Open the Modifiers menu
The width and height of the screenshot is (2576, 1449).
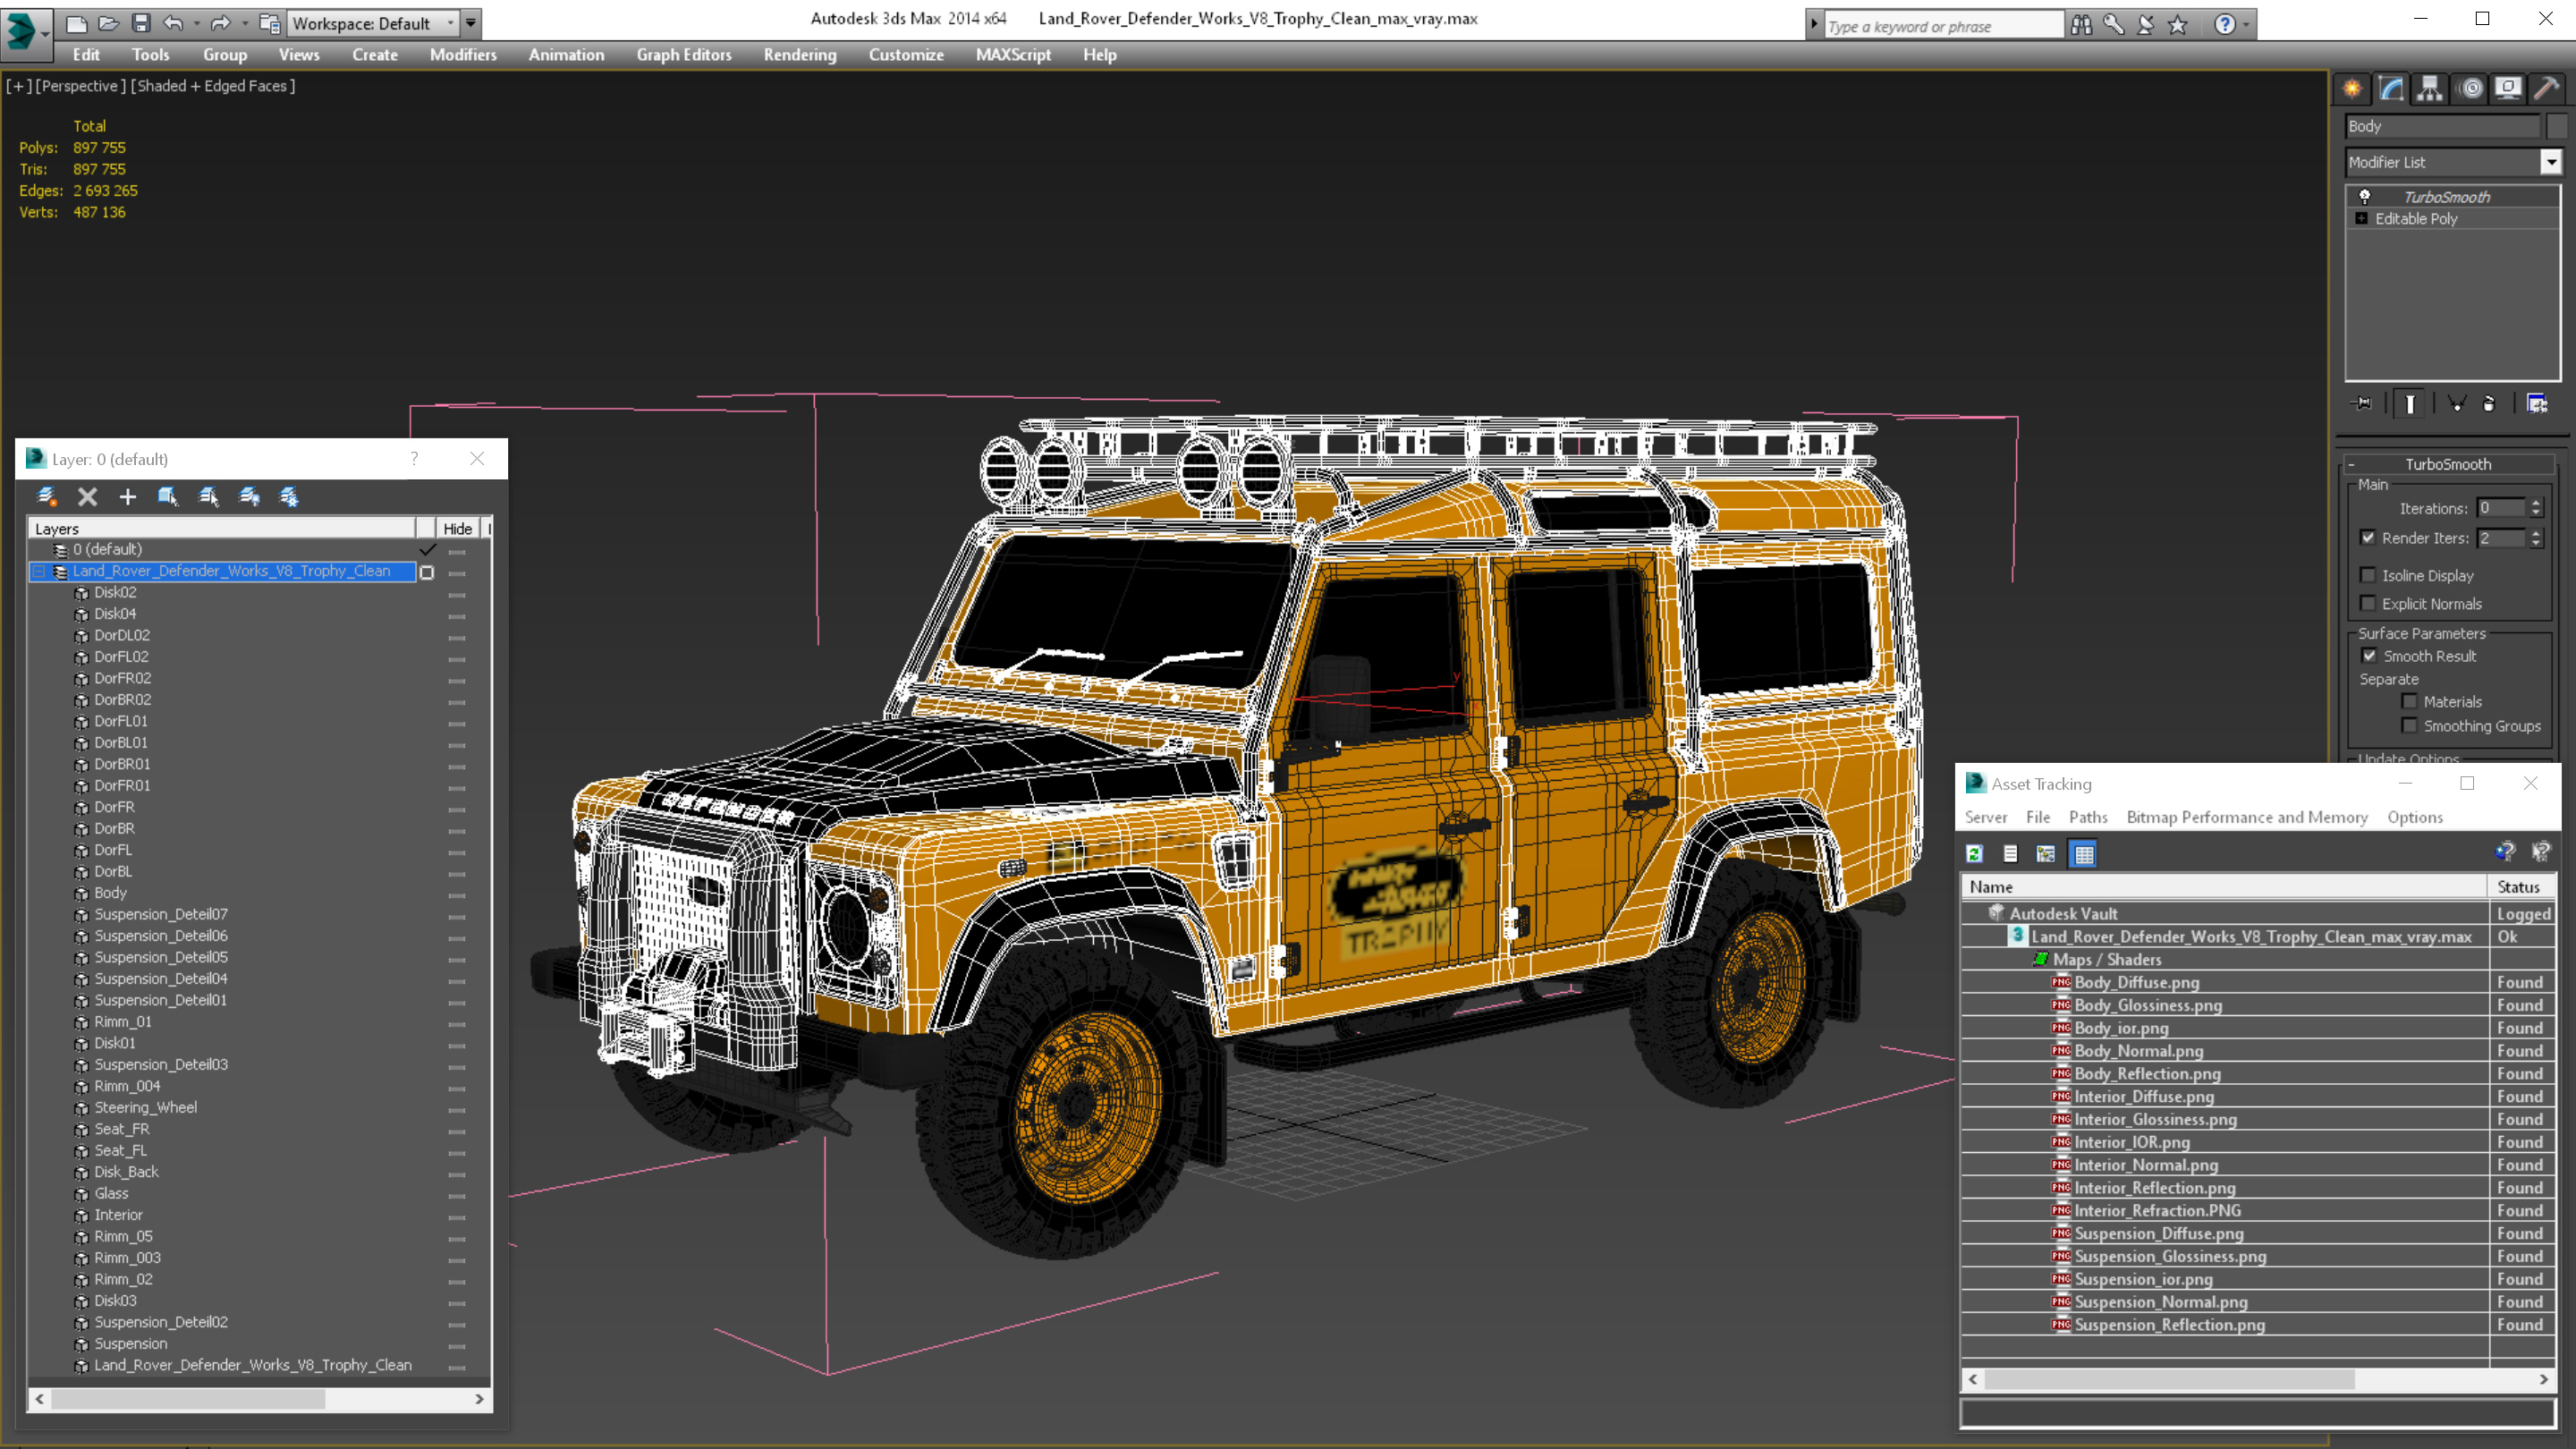463,55
